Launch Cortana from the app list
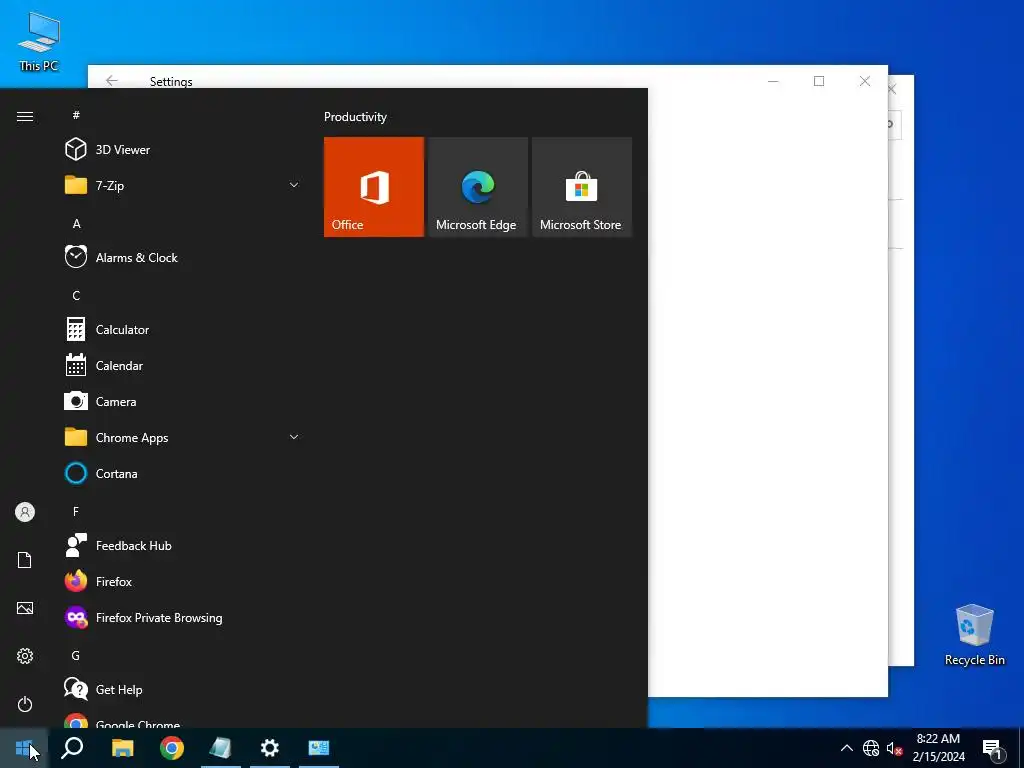 (x=183, y=473)
